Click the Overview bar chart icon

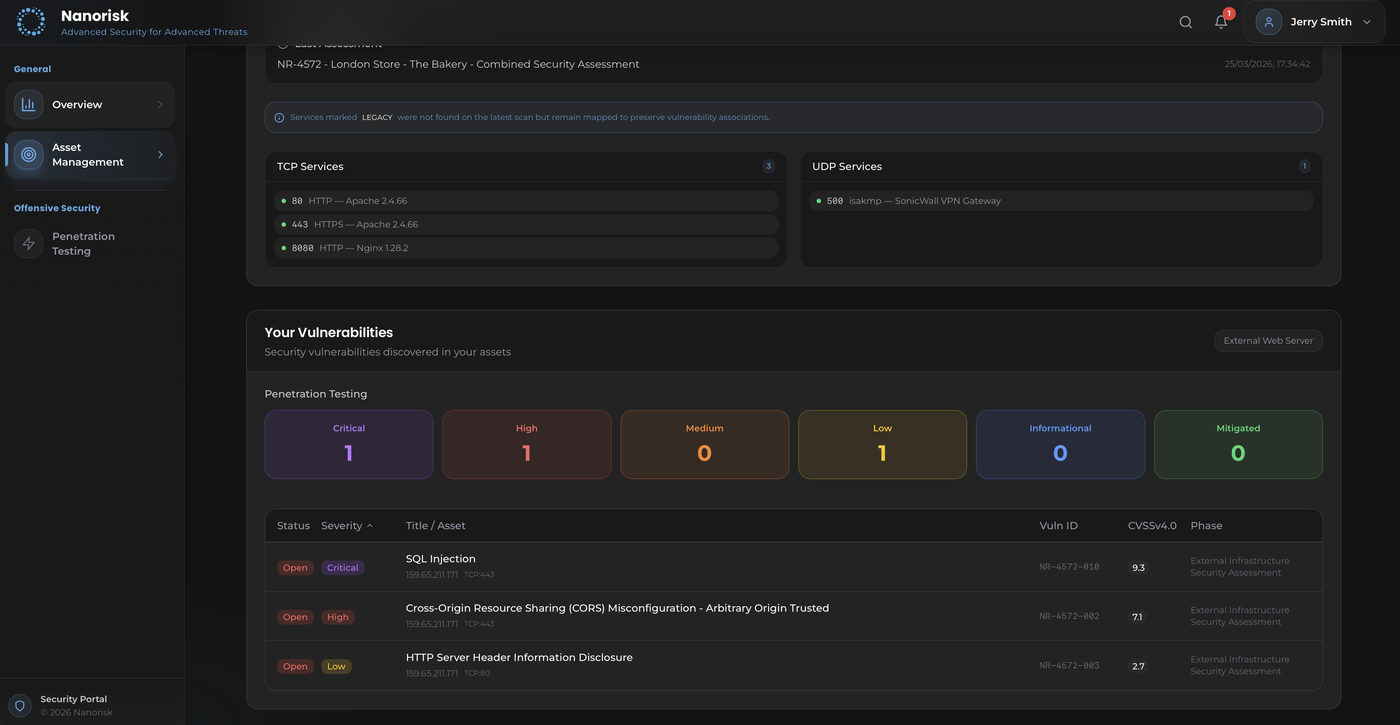click(28, 104)
